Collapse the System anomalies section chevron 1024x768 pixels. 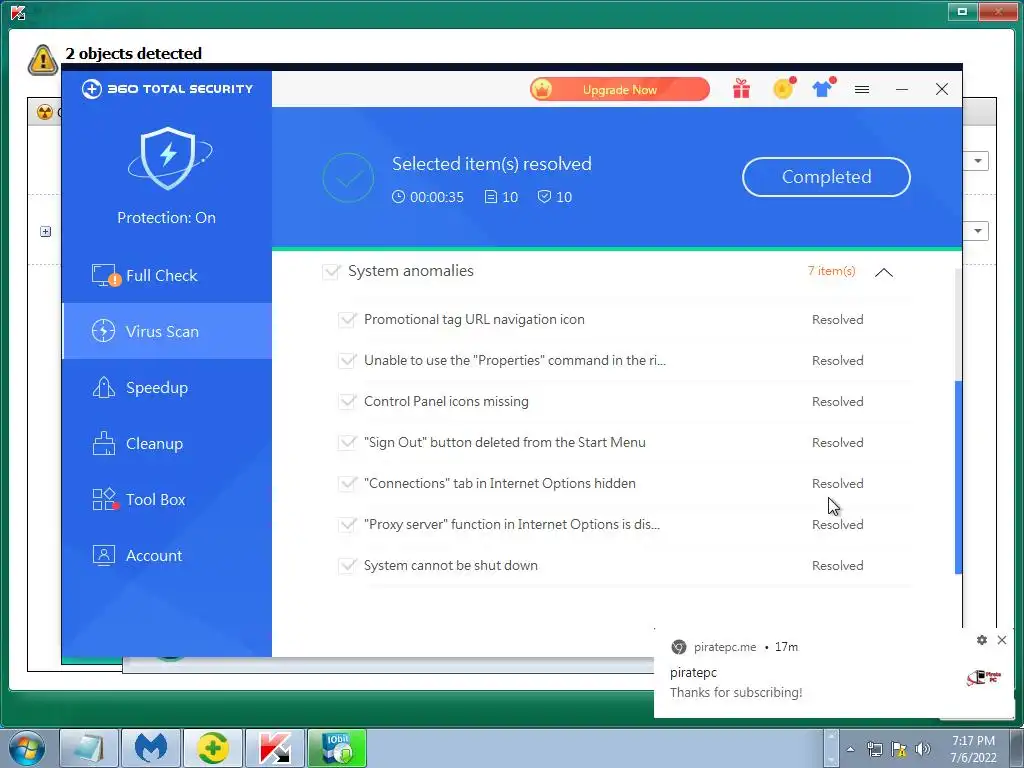tap(884, 272)
